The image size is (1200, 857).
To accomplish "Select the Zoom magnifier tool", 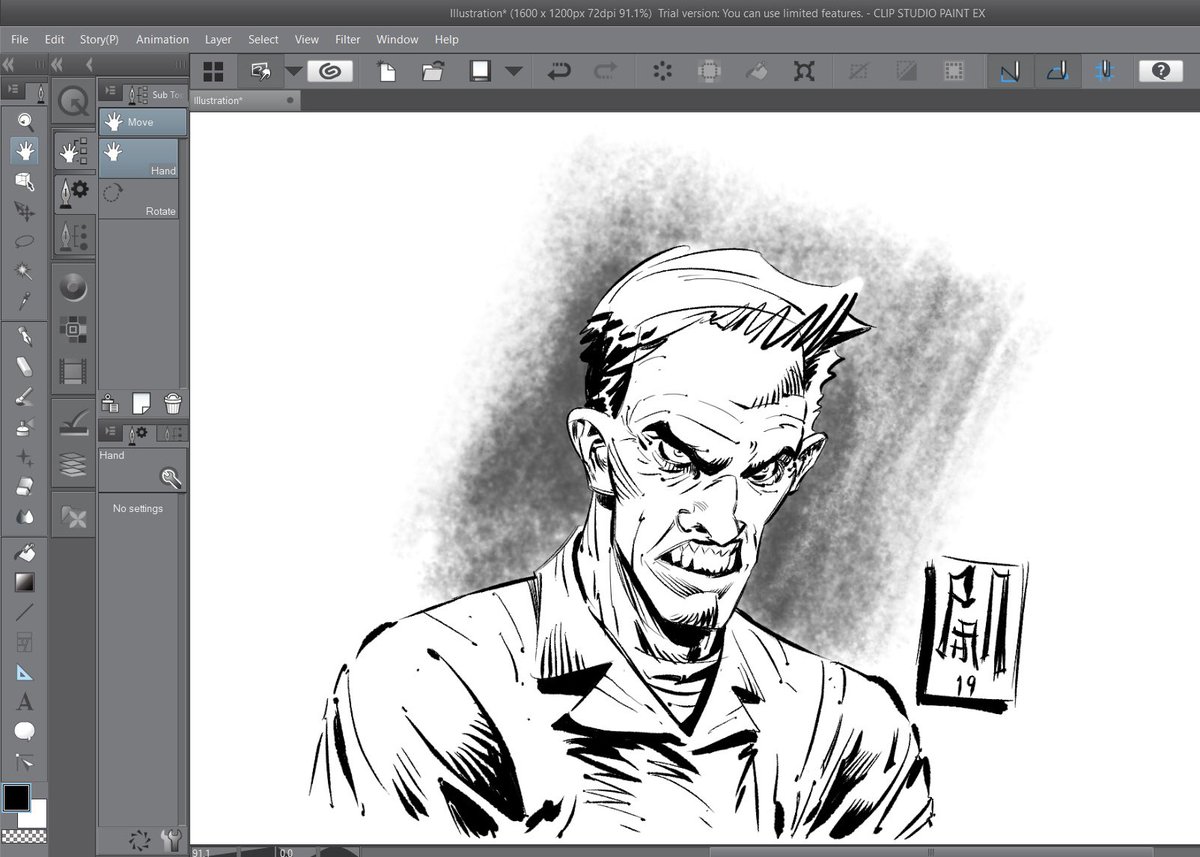I will click(25, 122).
